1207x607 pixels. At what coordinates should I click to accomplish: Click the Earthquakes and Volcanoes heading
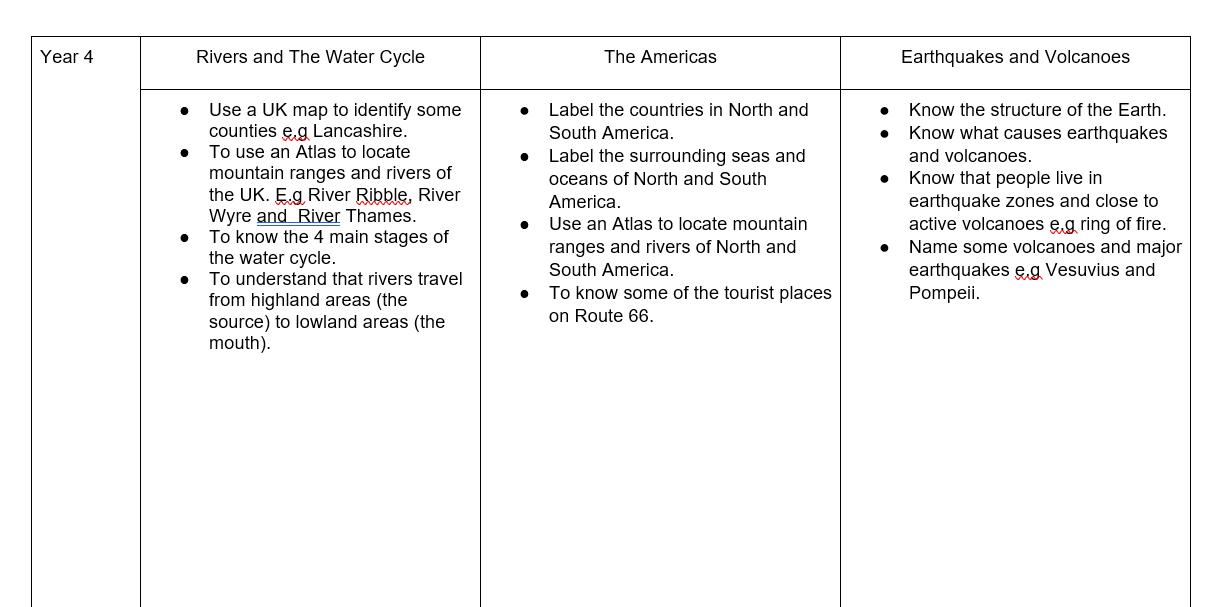click(1015, 57)
